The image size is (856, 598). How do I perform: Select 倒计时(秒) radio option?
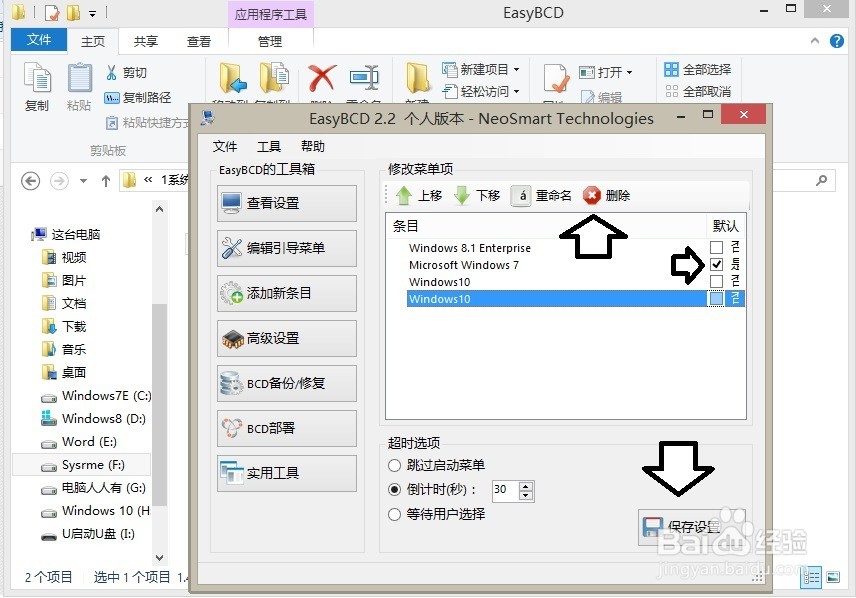394,490
